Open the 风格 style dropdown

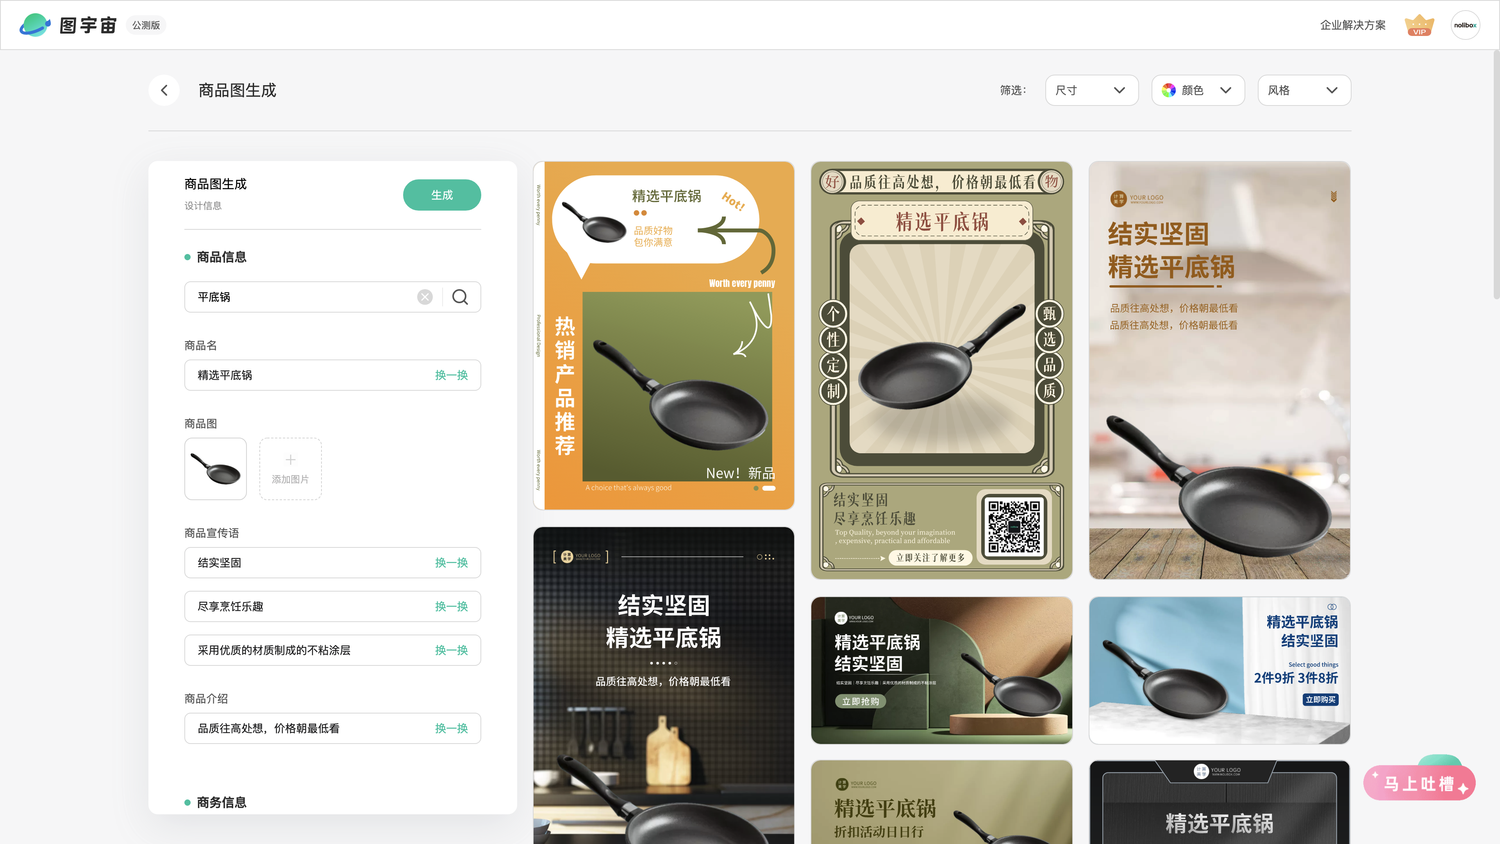point(1304,90)
